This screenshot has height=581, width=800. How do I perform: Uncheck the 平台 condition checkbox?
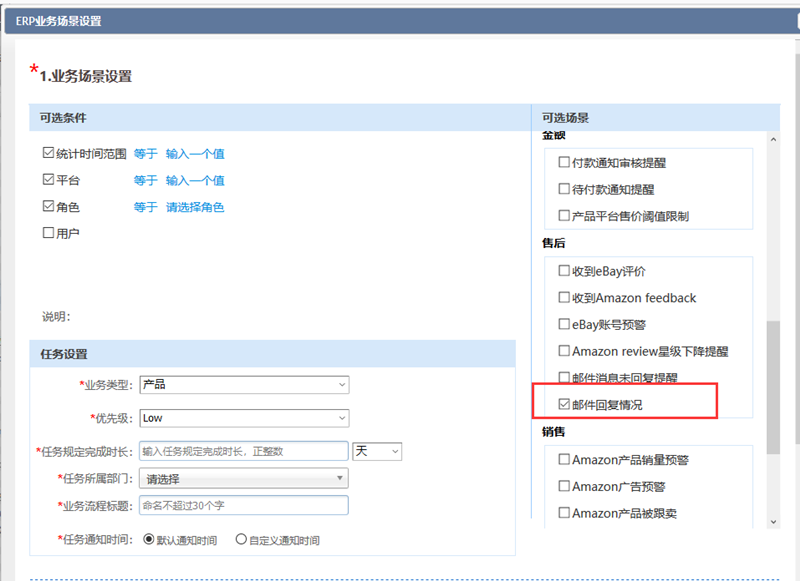click(x=48, y=180)
